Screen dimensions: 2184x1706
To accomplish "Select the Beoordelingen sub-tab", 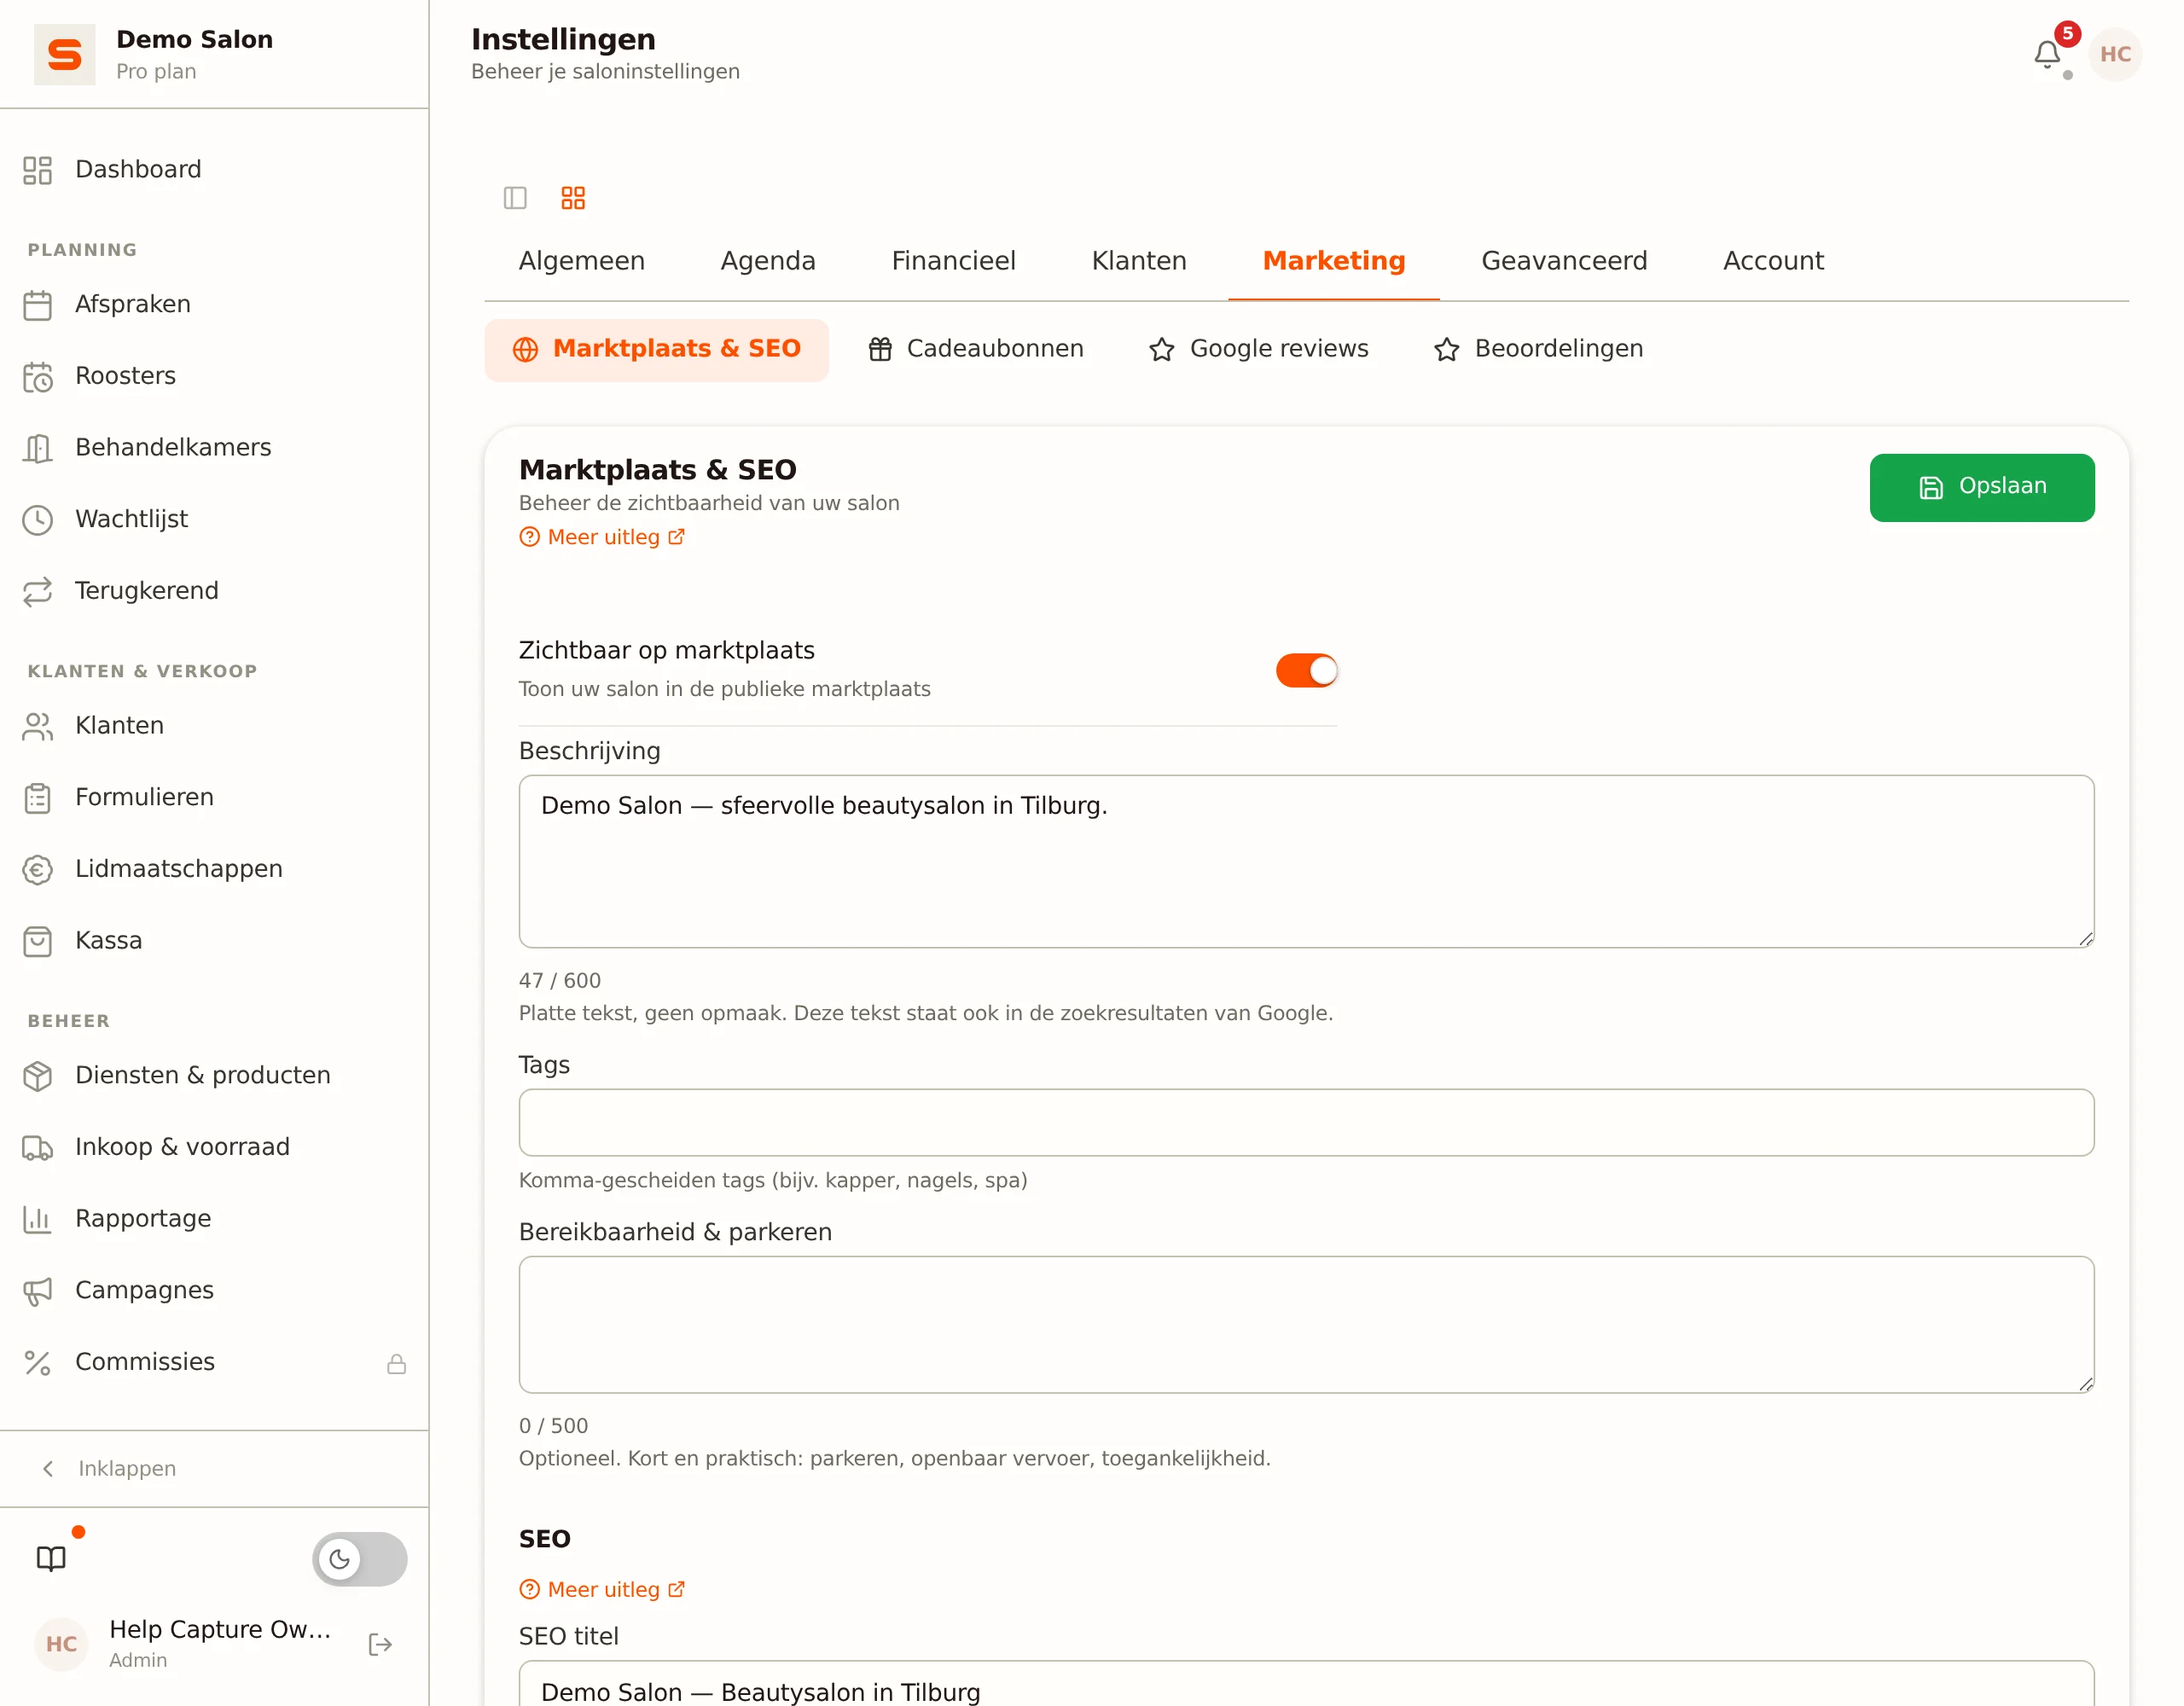I will pos(1538,349).
